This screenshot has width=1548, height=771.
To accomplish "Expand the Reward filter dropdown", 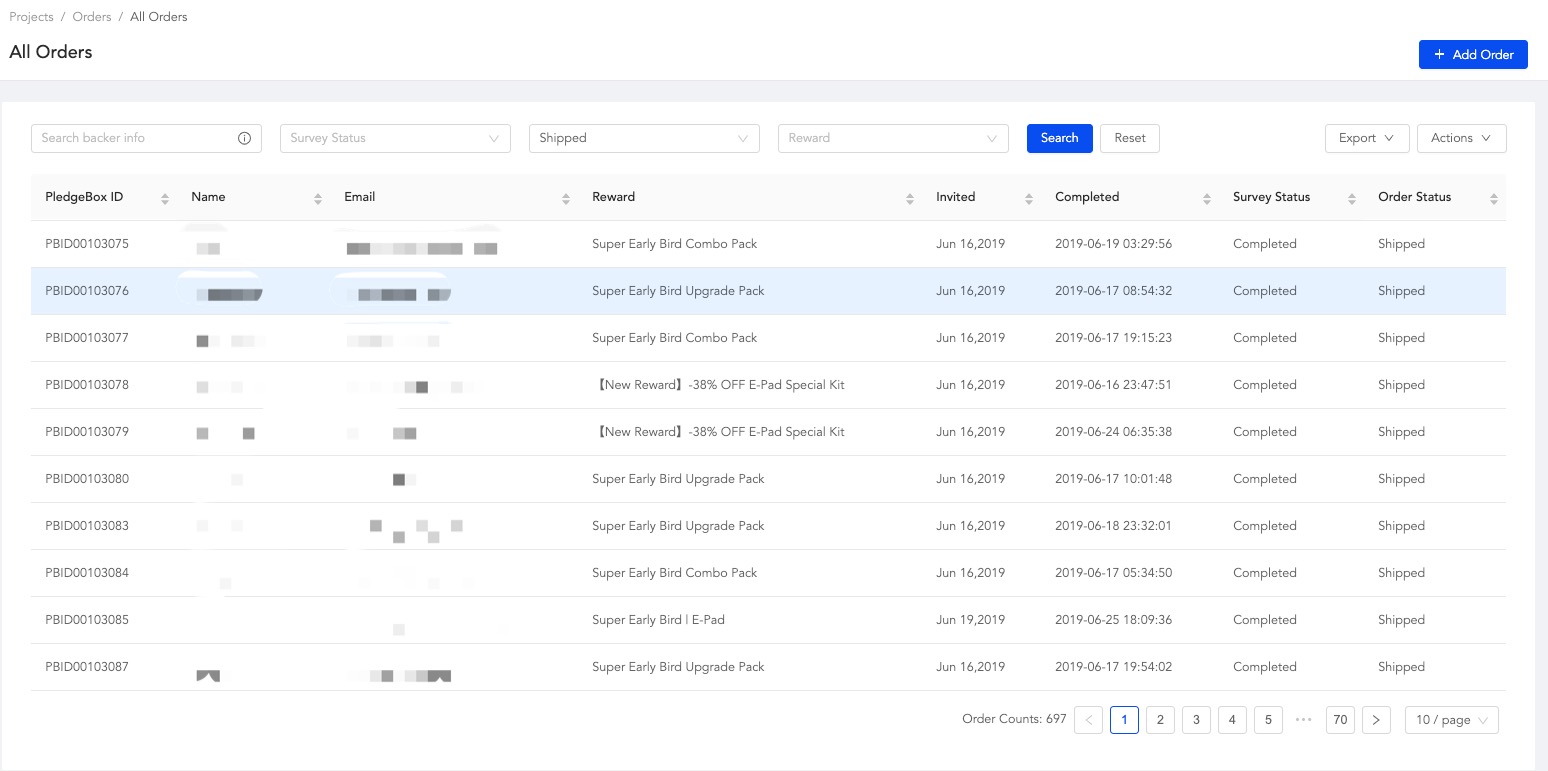I will (892, 139).
